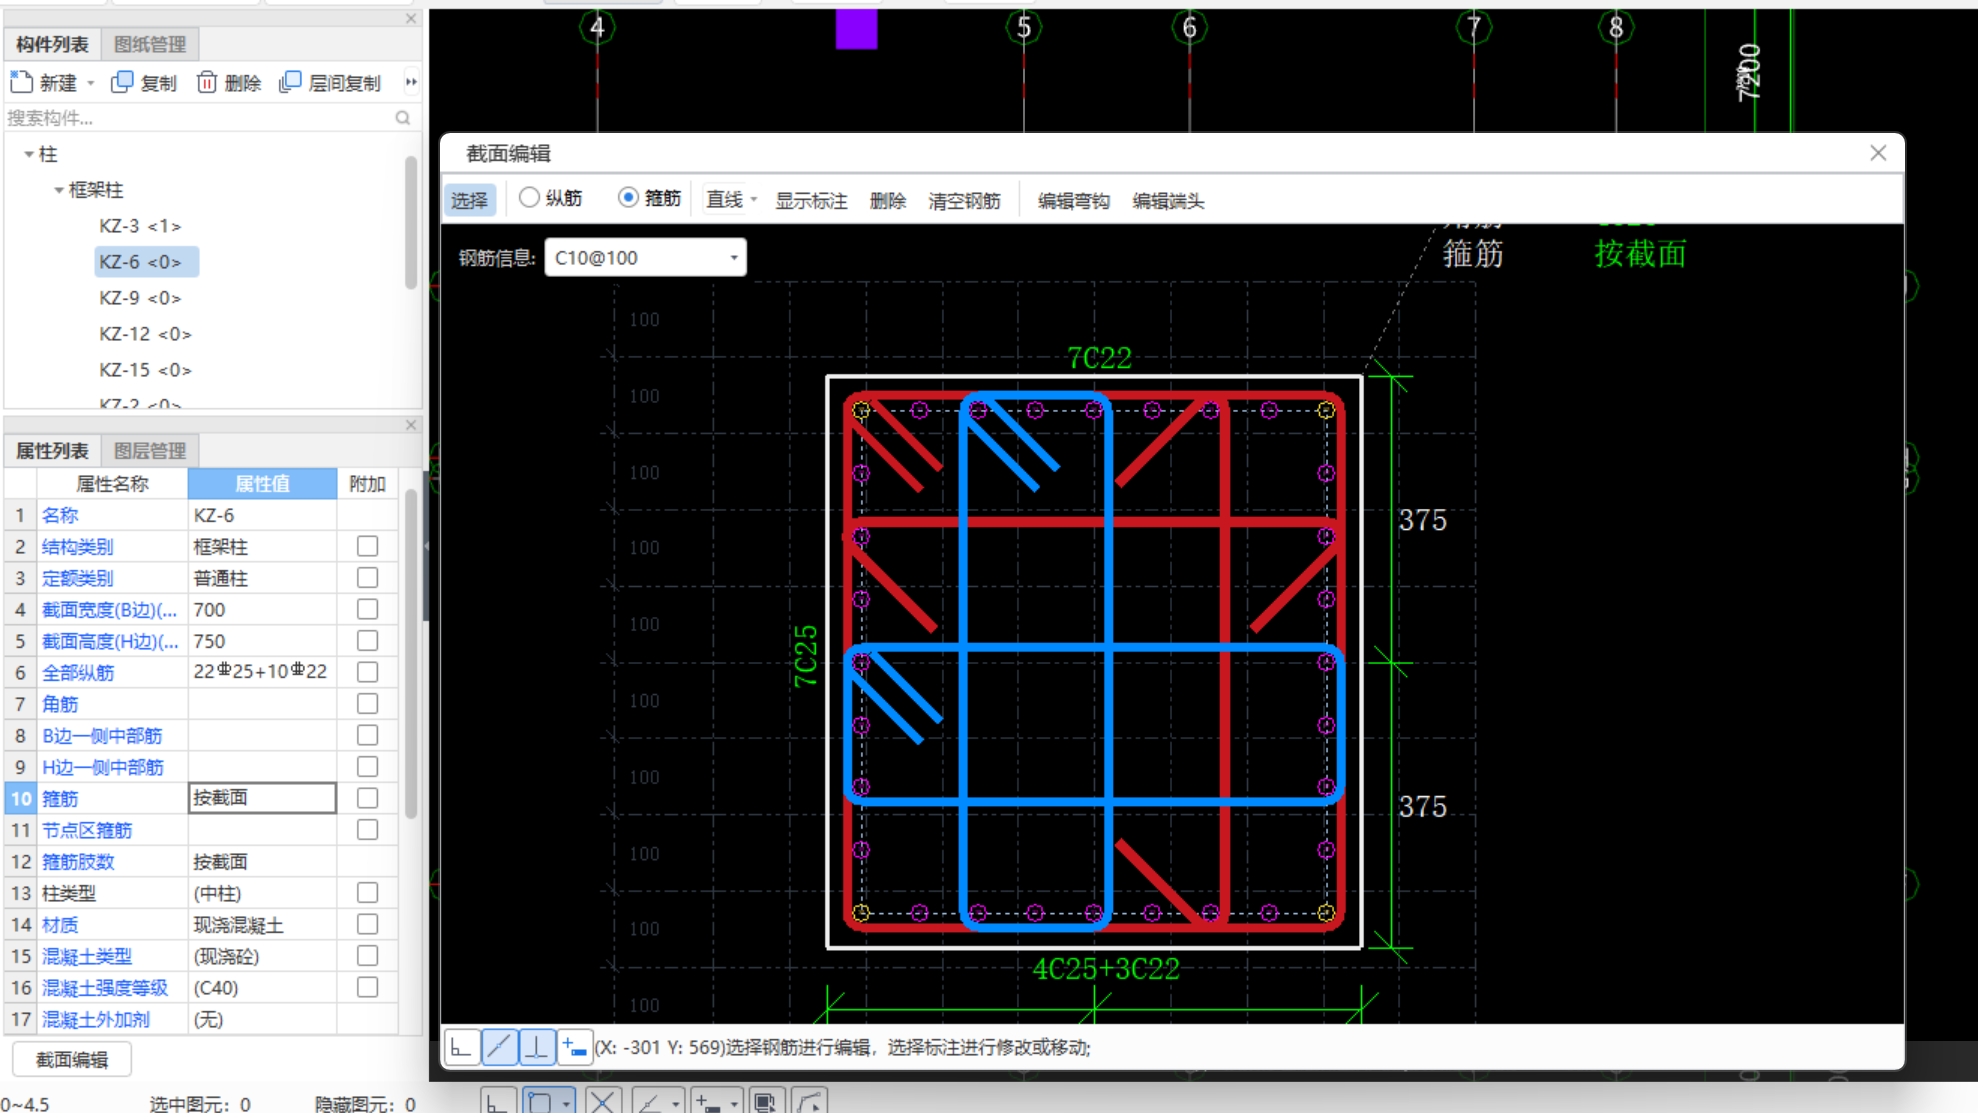Click 删除 in section editor toolbar
Viewport: 1978px width, 1113px height.
pos(888,200)
